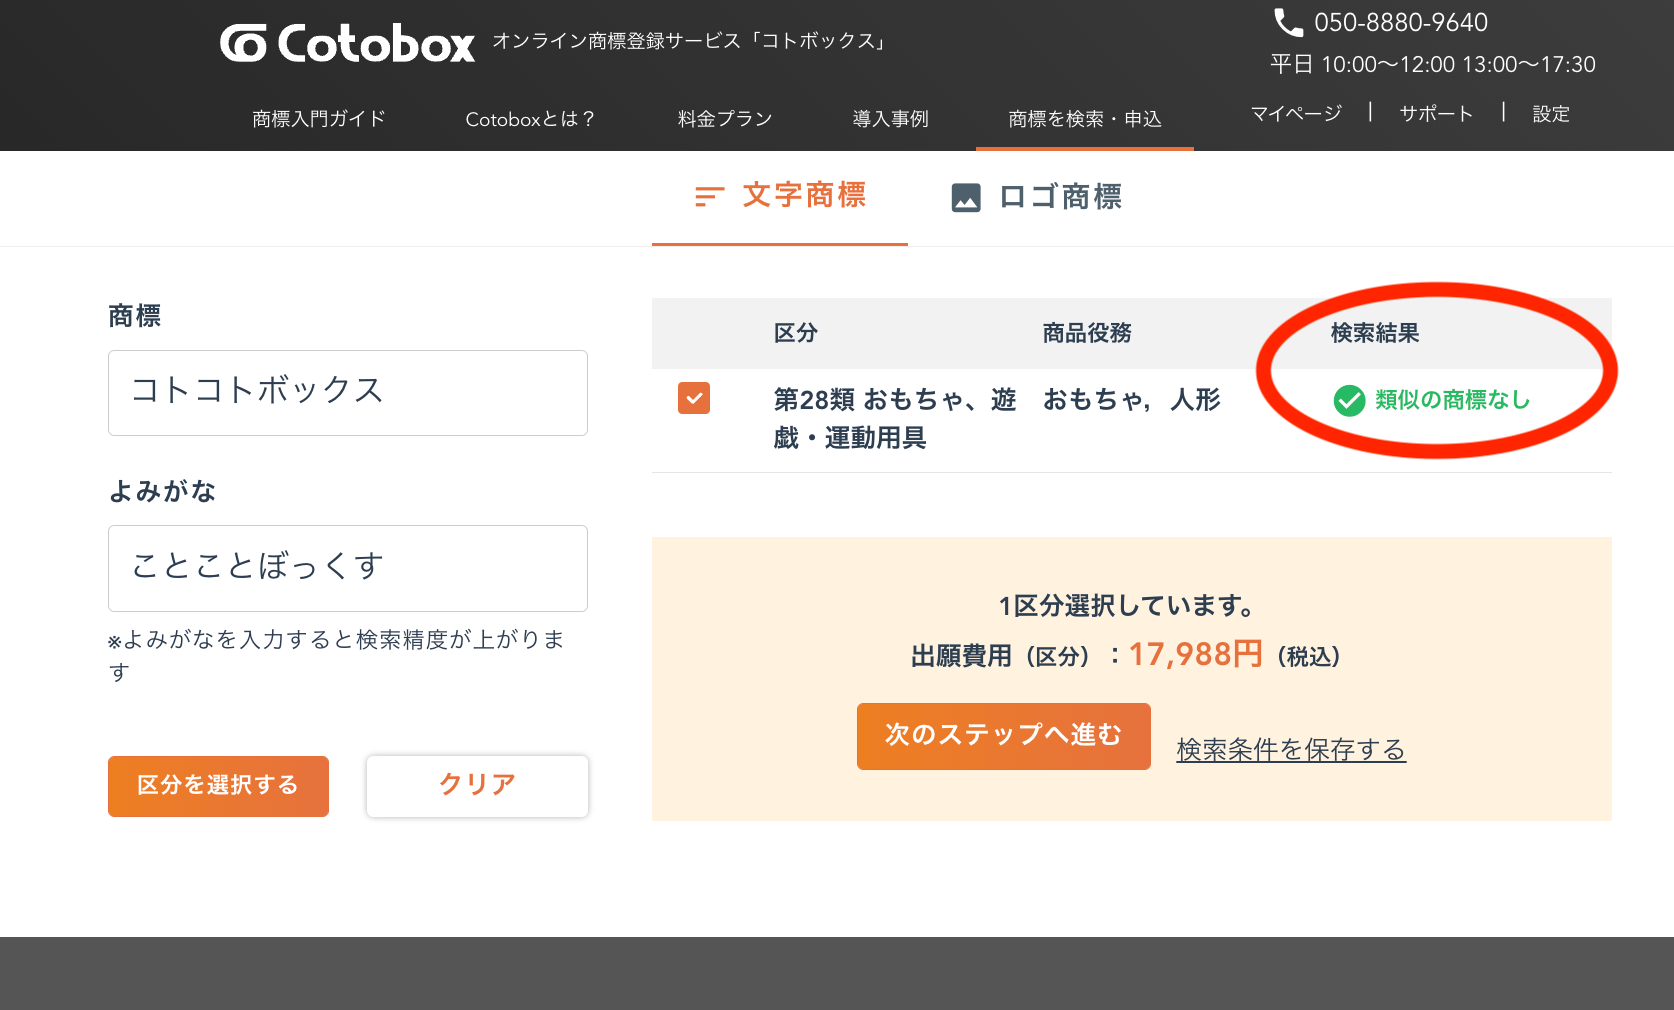Click the green no-similar-trademark check icon
This screenshot has height=1010, width=1674.
(1349, 401)
